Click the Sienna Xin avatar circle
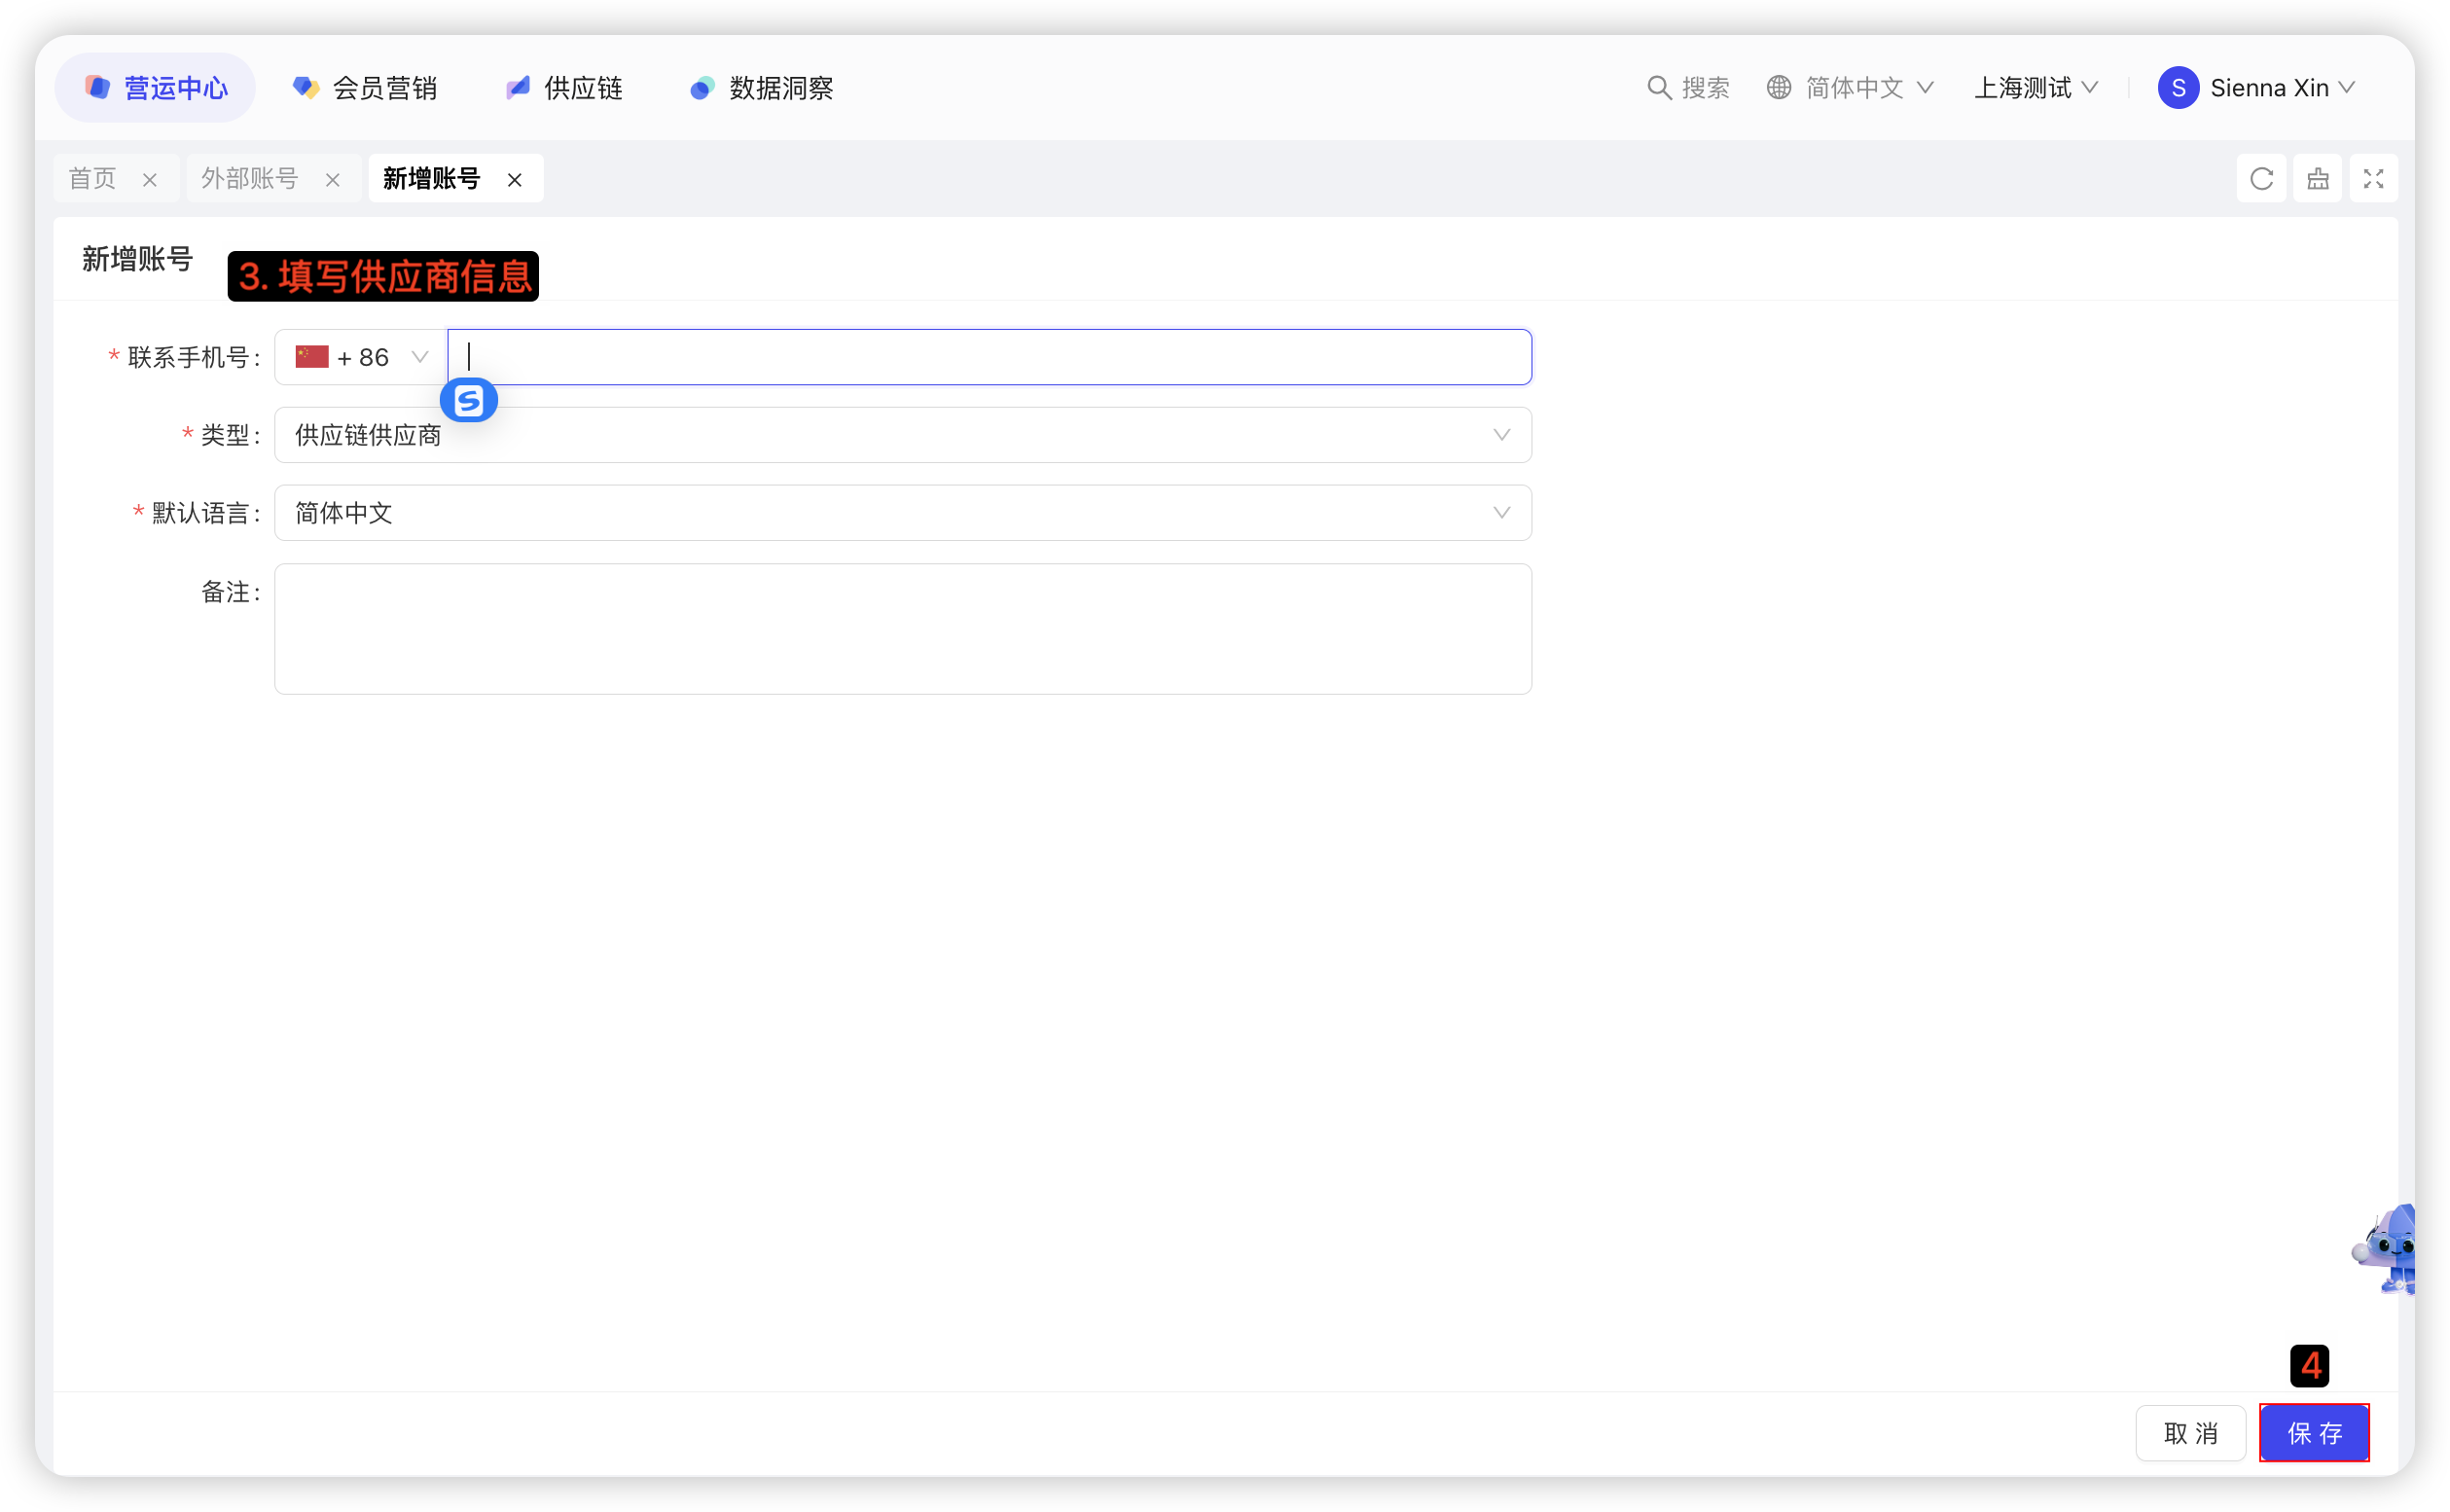 click(2177, 88)
